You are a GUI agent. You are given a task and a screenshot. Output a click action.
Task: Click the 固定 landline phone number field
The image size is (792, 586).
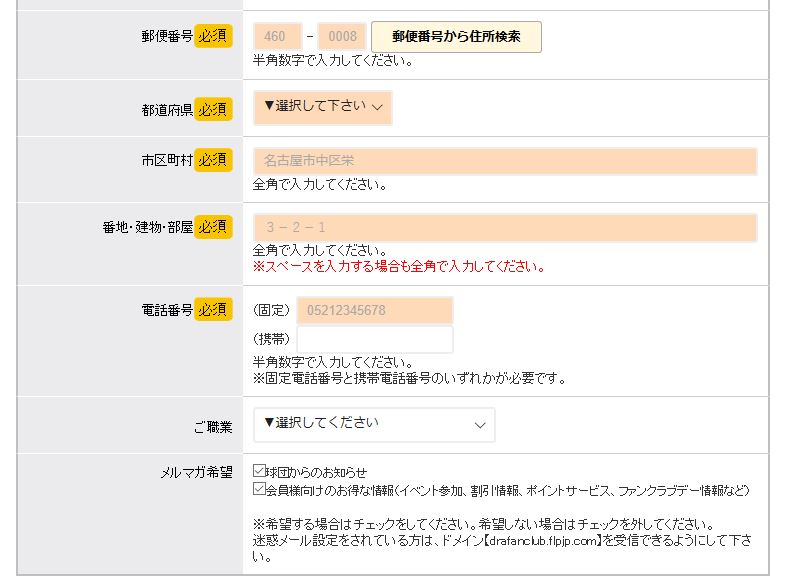pos(375,310)
